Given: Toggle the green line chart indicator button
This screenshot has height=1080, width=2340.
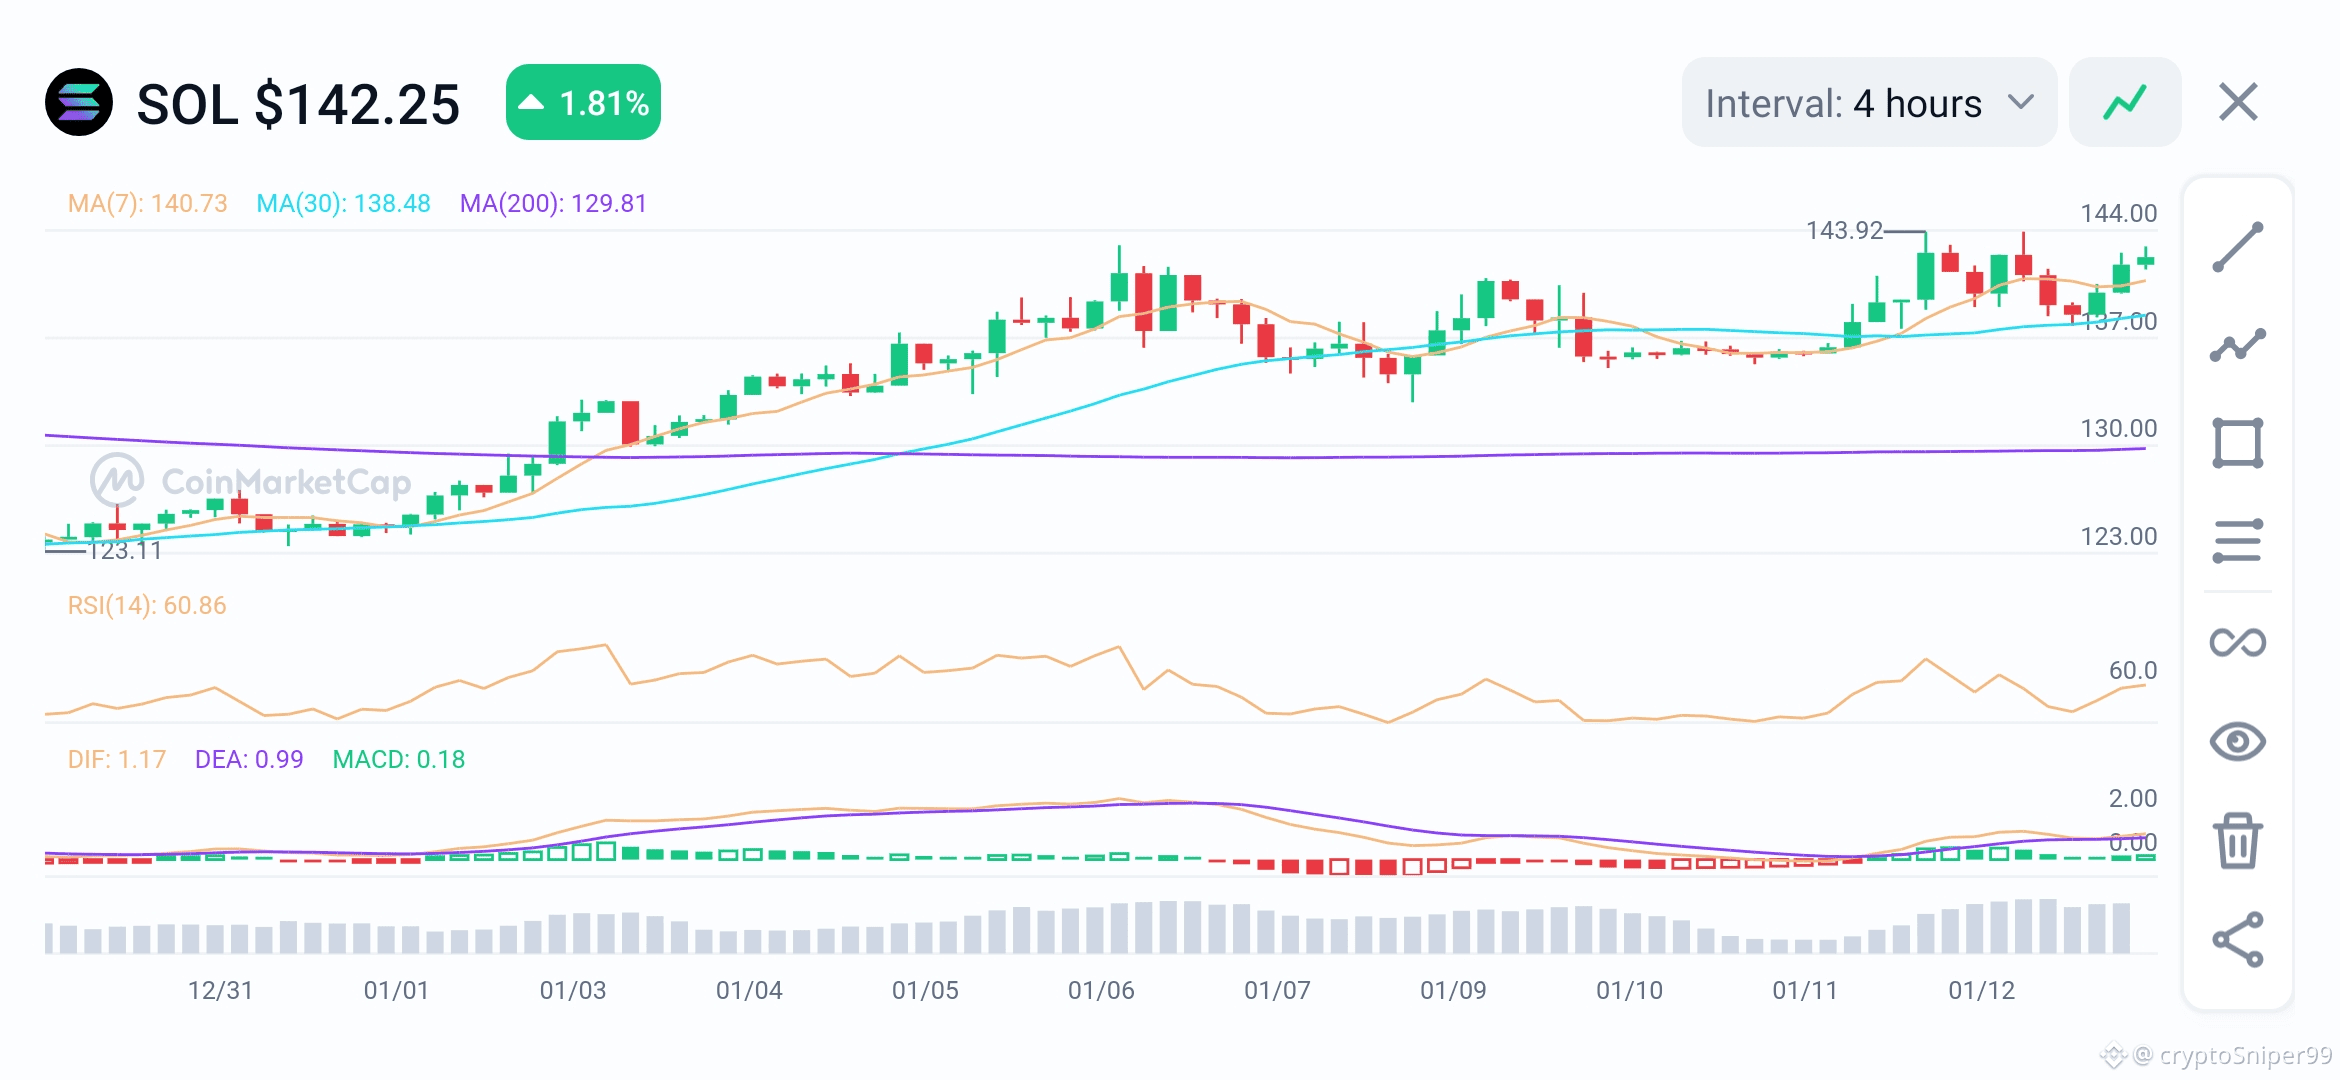Looking at the screenshot, I should click(2125, 102).
